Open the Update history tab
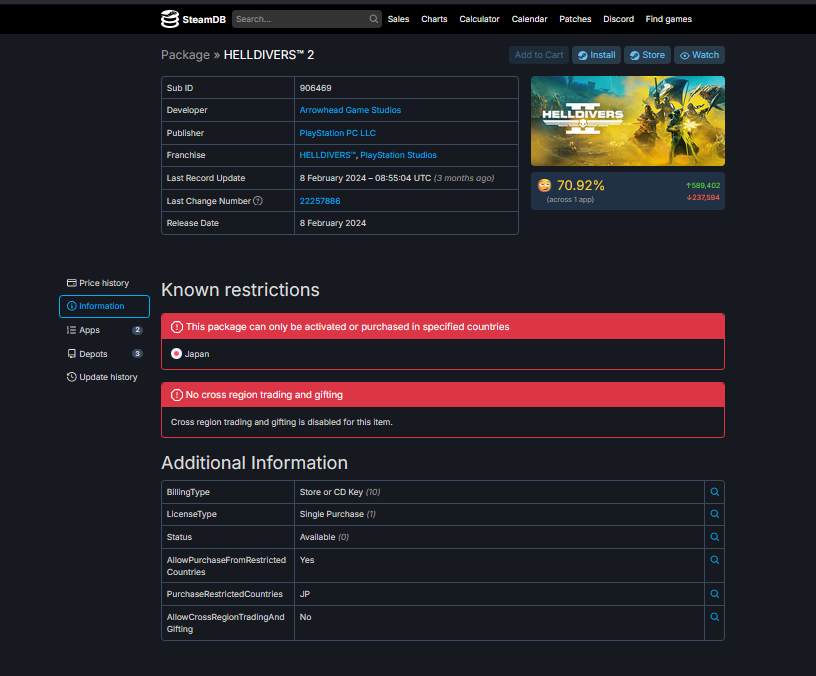 tap(103, 377)
